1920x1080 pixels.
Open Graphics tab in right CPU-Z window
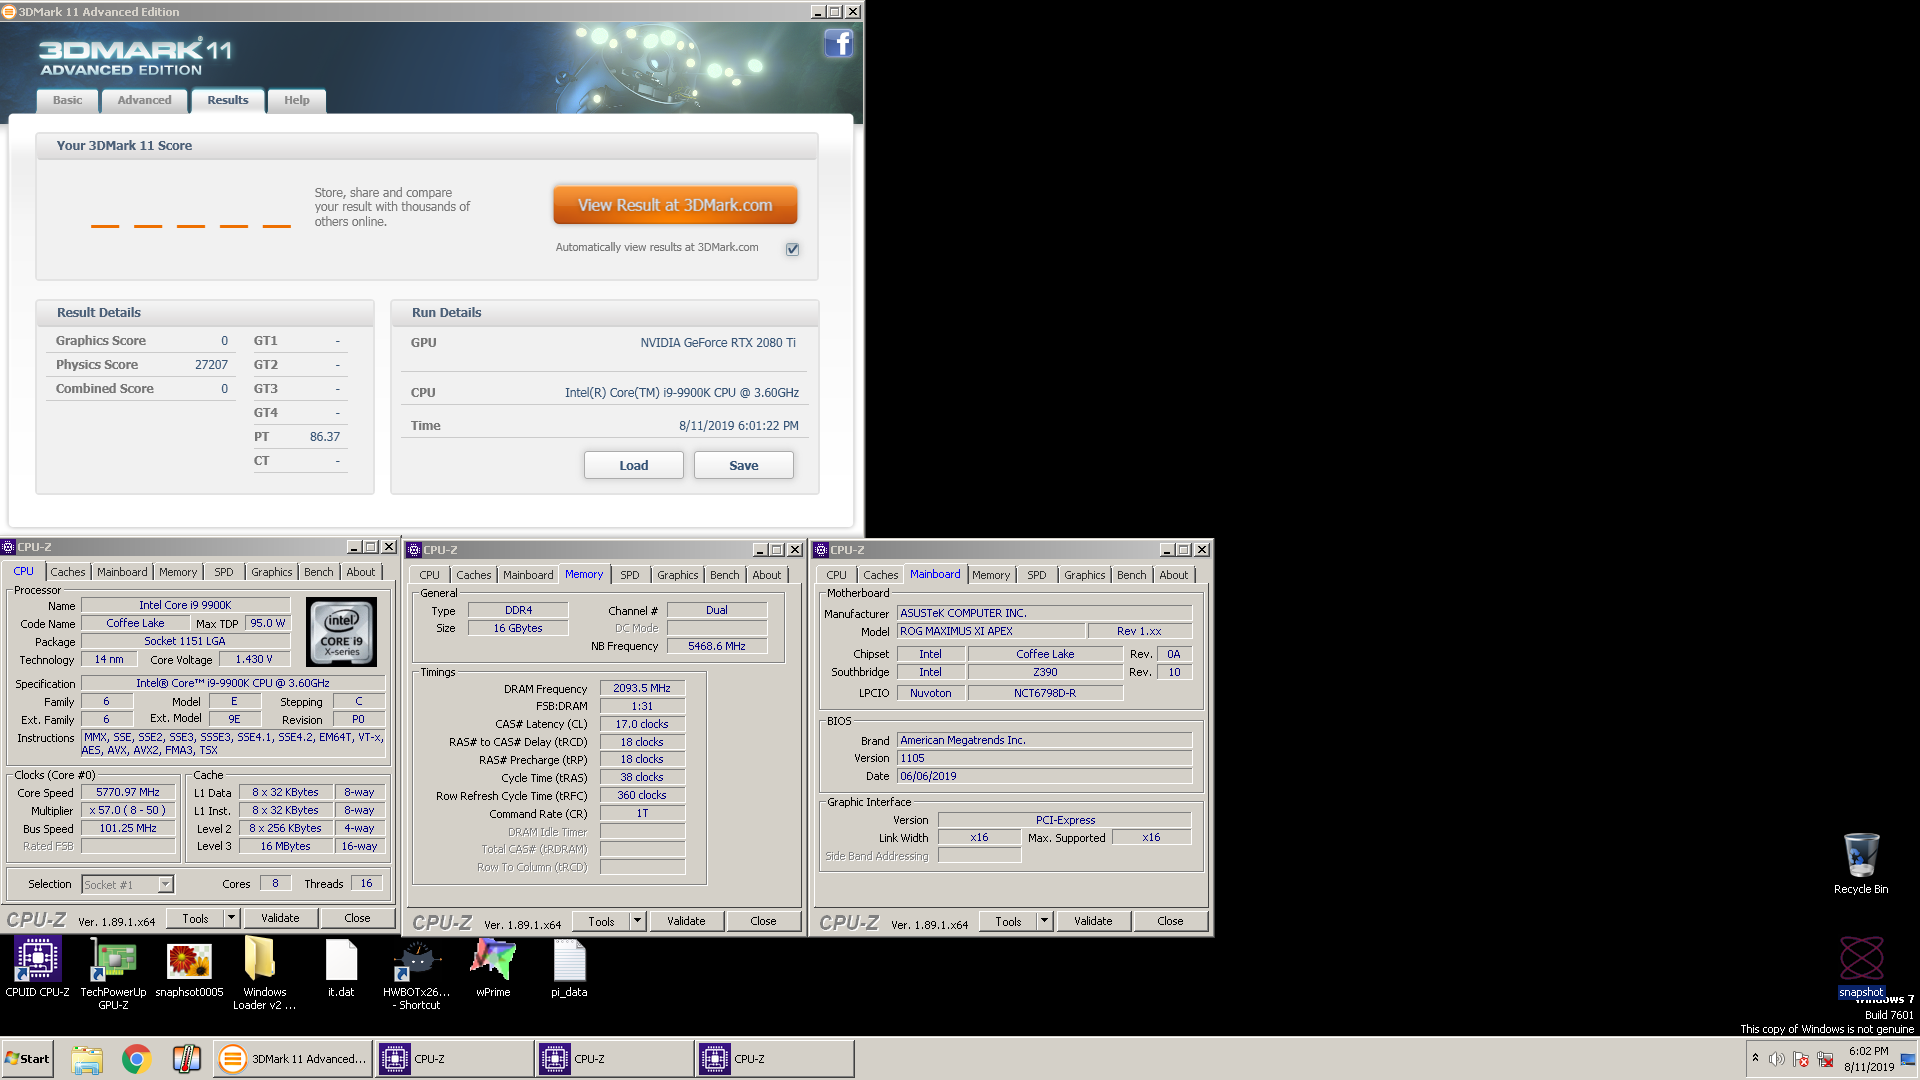[x=1084, y=575]
